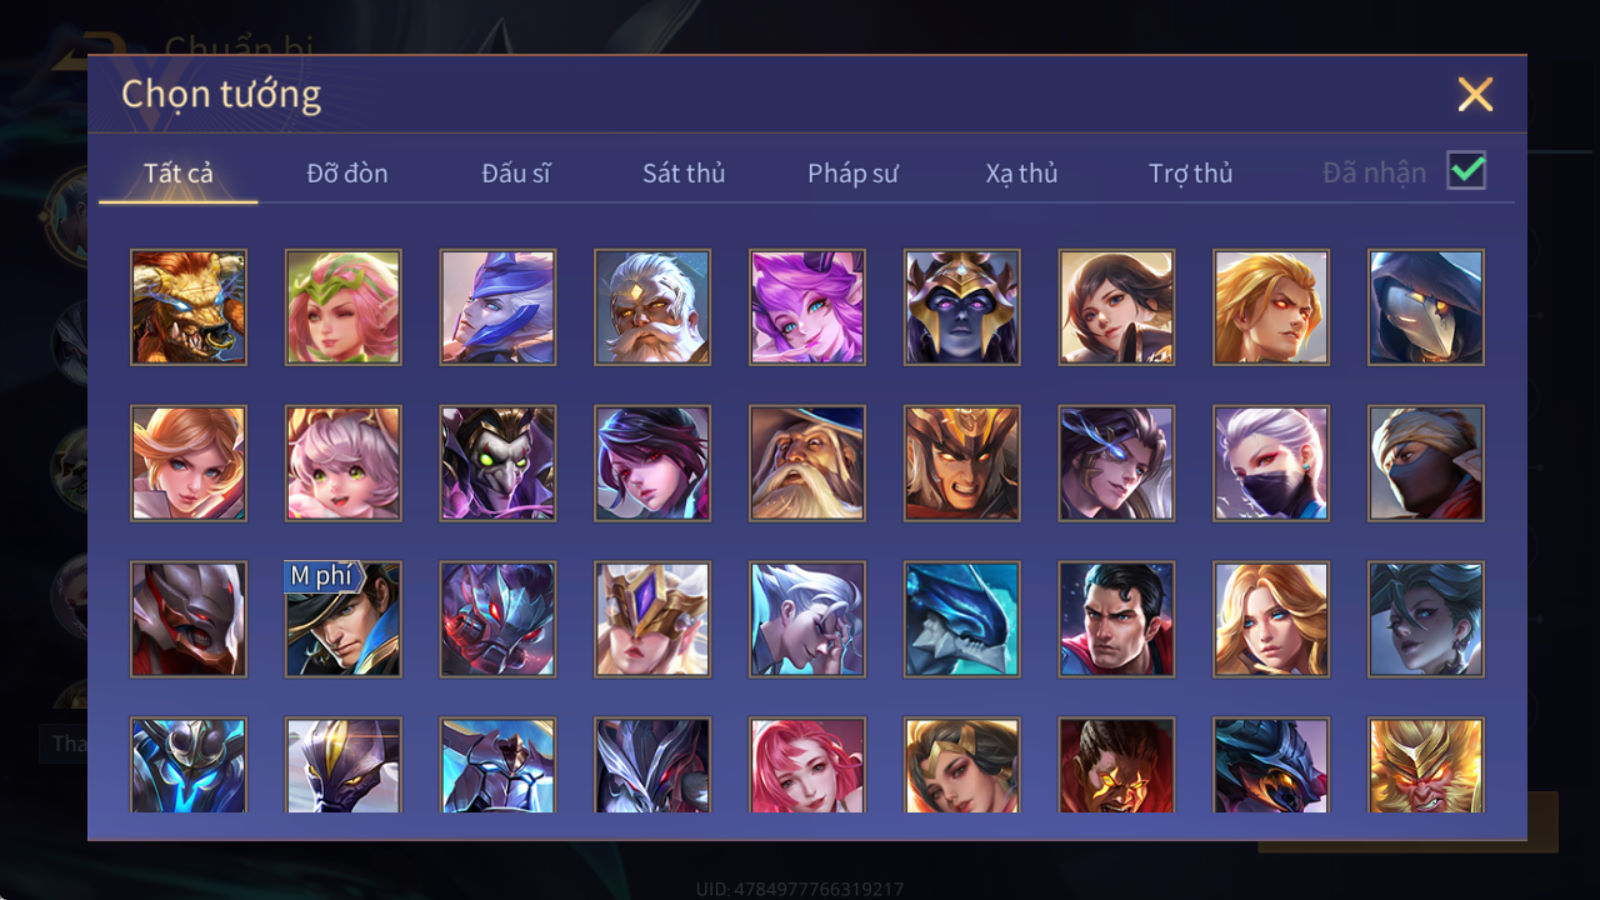
Task: View the 'Trợ thủ' heroes tab
Action: (1190, 173)
